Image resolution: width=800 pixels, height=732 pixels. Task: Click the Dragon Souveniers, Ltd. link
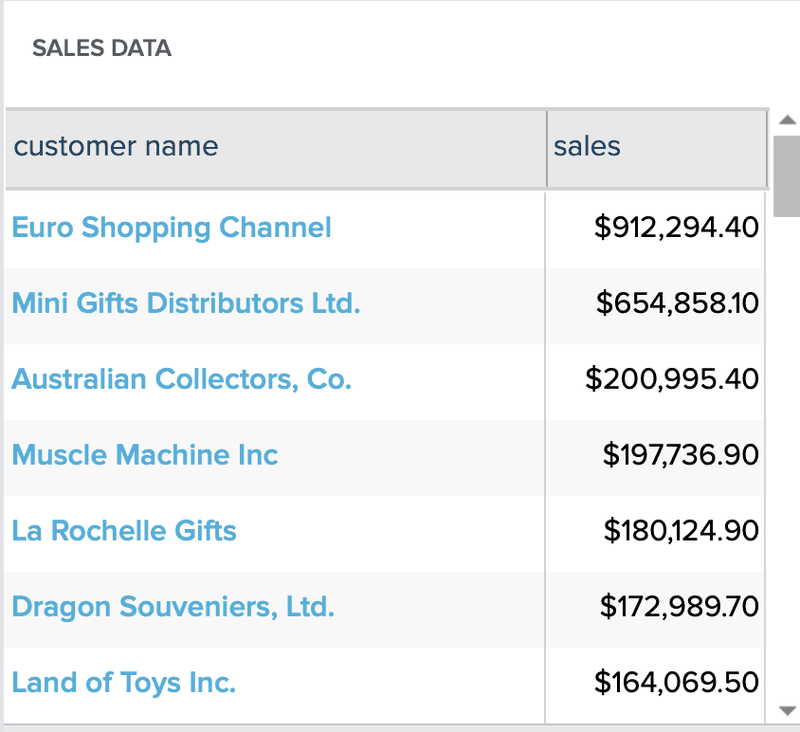(x=173, y=607)
